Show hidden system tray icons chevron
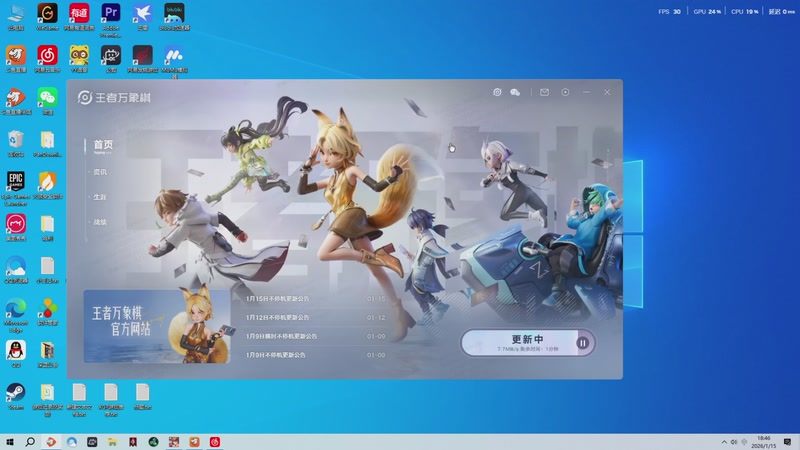Screen dimensions: 800x450 point(724,442)
